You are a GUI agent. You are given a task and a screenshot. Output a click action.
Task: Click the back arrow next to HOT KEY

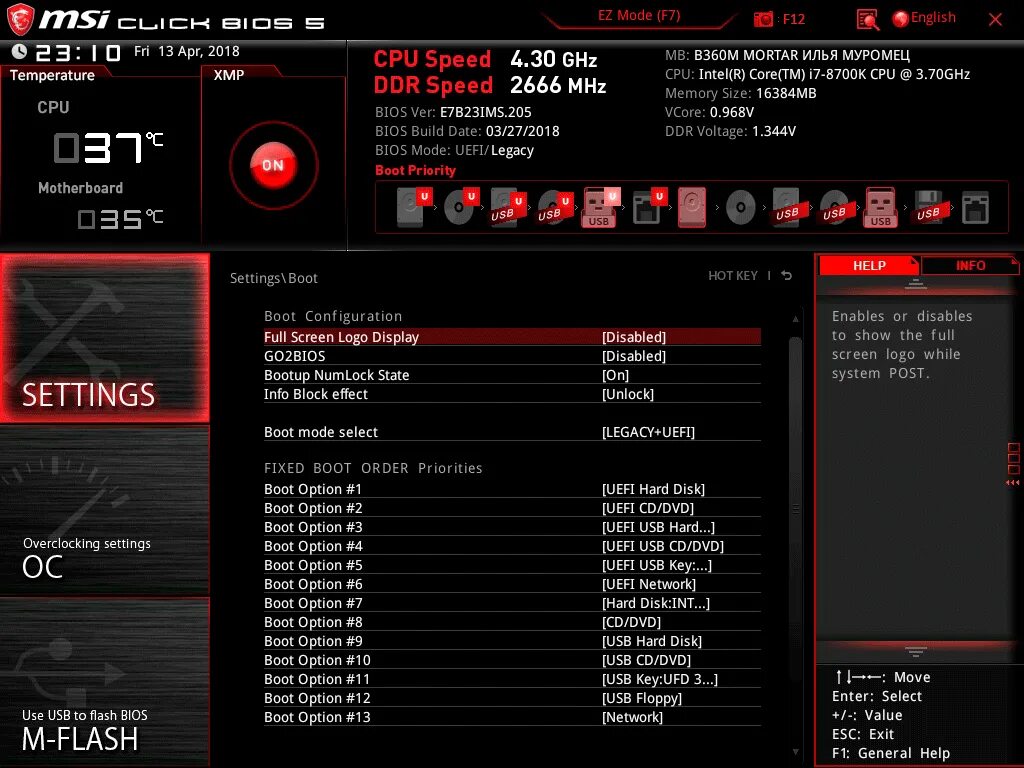pyautogui.click(x=786, y=276)
